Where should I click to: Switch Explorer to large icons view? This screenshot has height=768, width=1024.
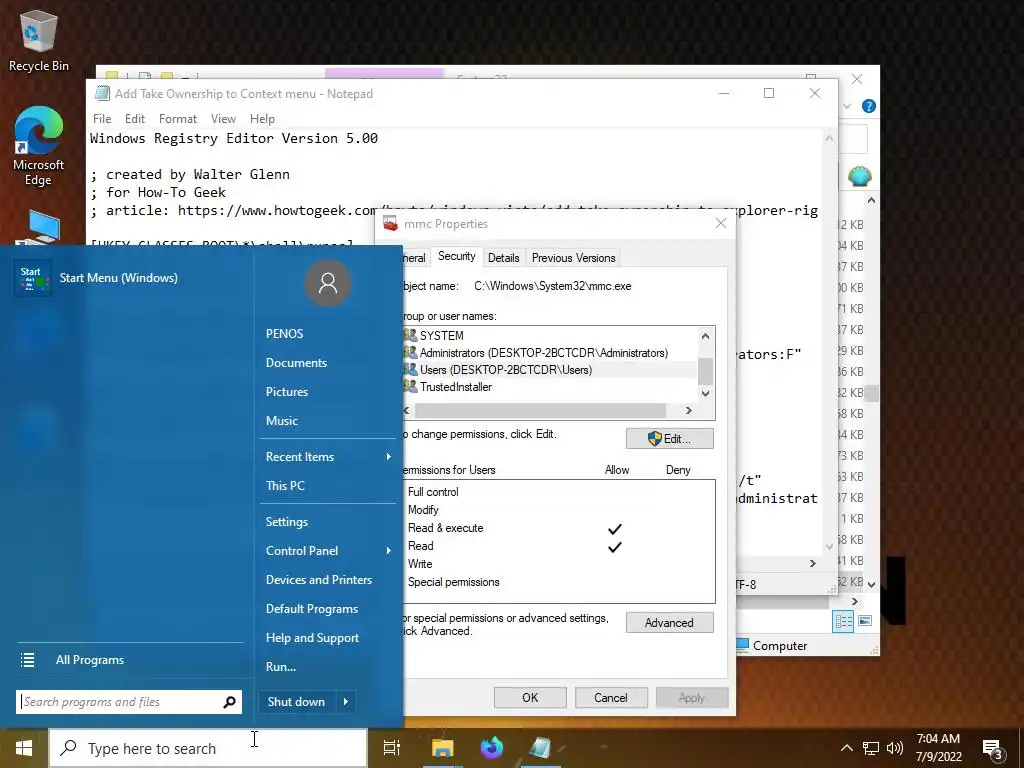coord(865,621)
